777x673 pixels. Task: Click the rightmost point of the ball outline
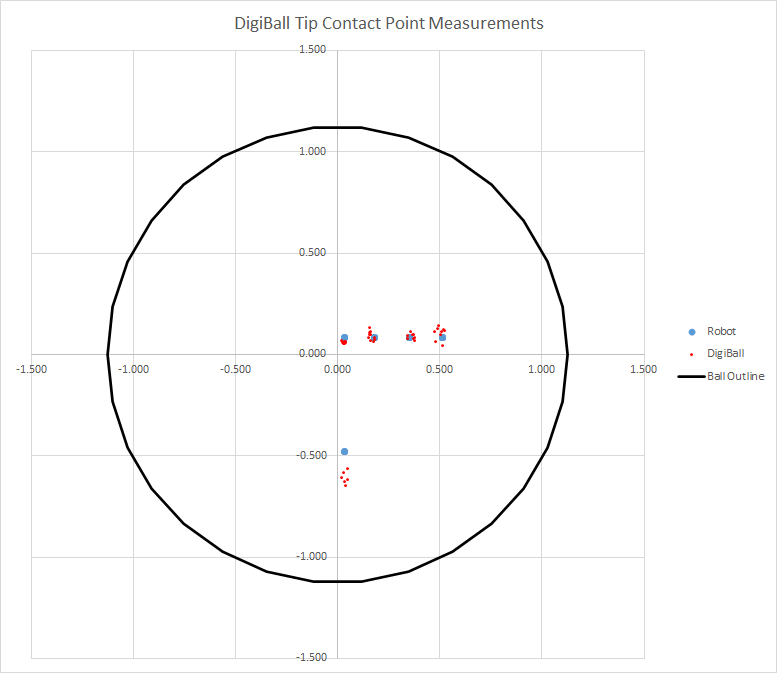[568, 354]
